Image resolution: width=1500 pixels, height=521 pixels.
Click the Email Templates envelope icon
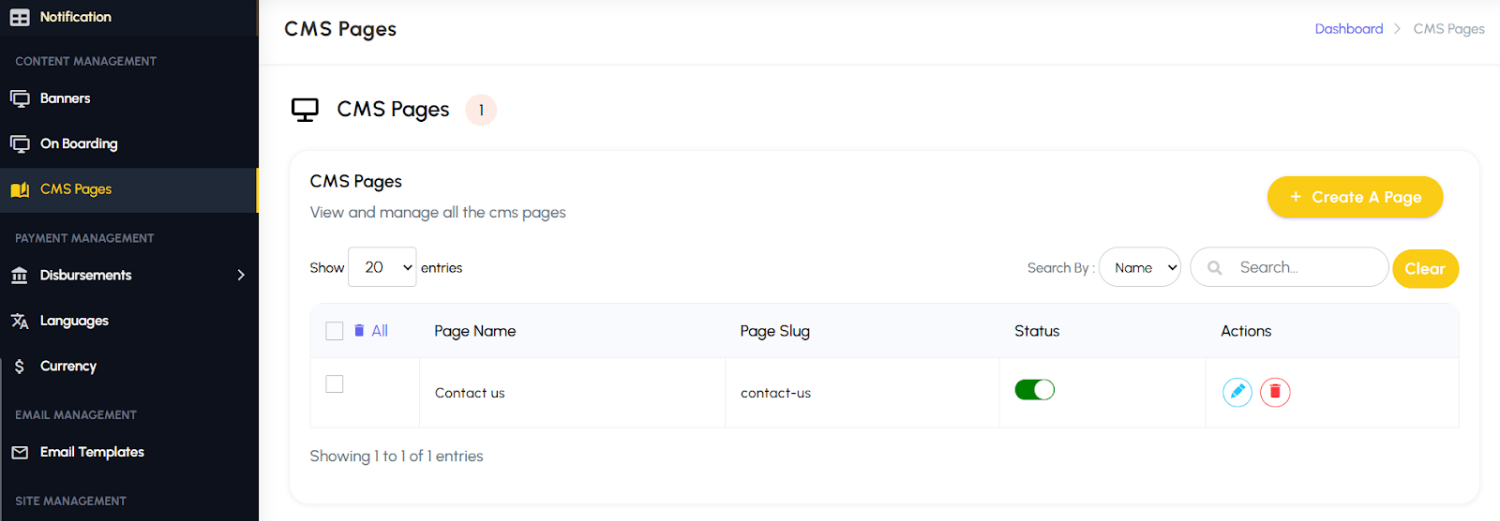(20, 452)
